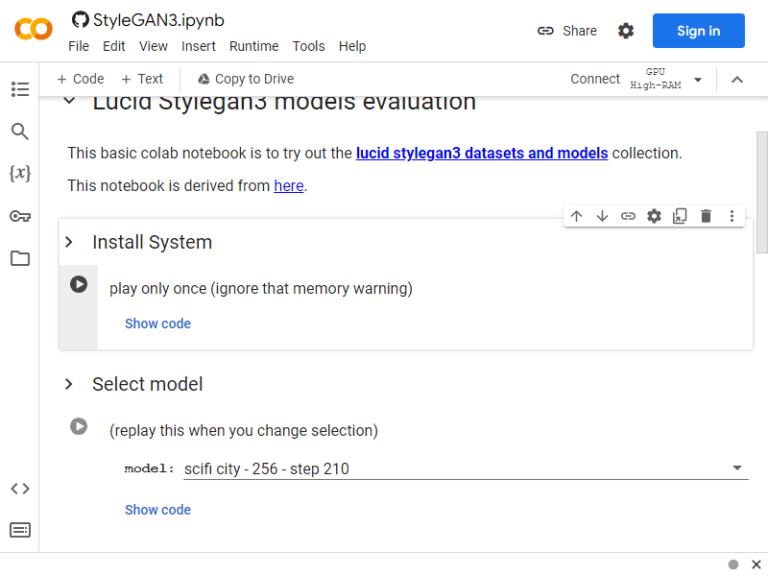Open lucid stylegan3 datasets and models link
This screenshot has height=576, width=768.
click(482, 153)
